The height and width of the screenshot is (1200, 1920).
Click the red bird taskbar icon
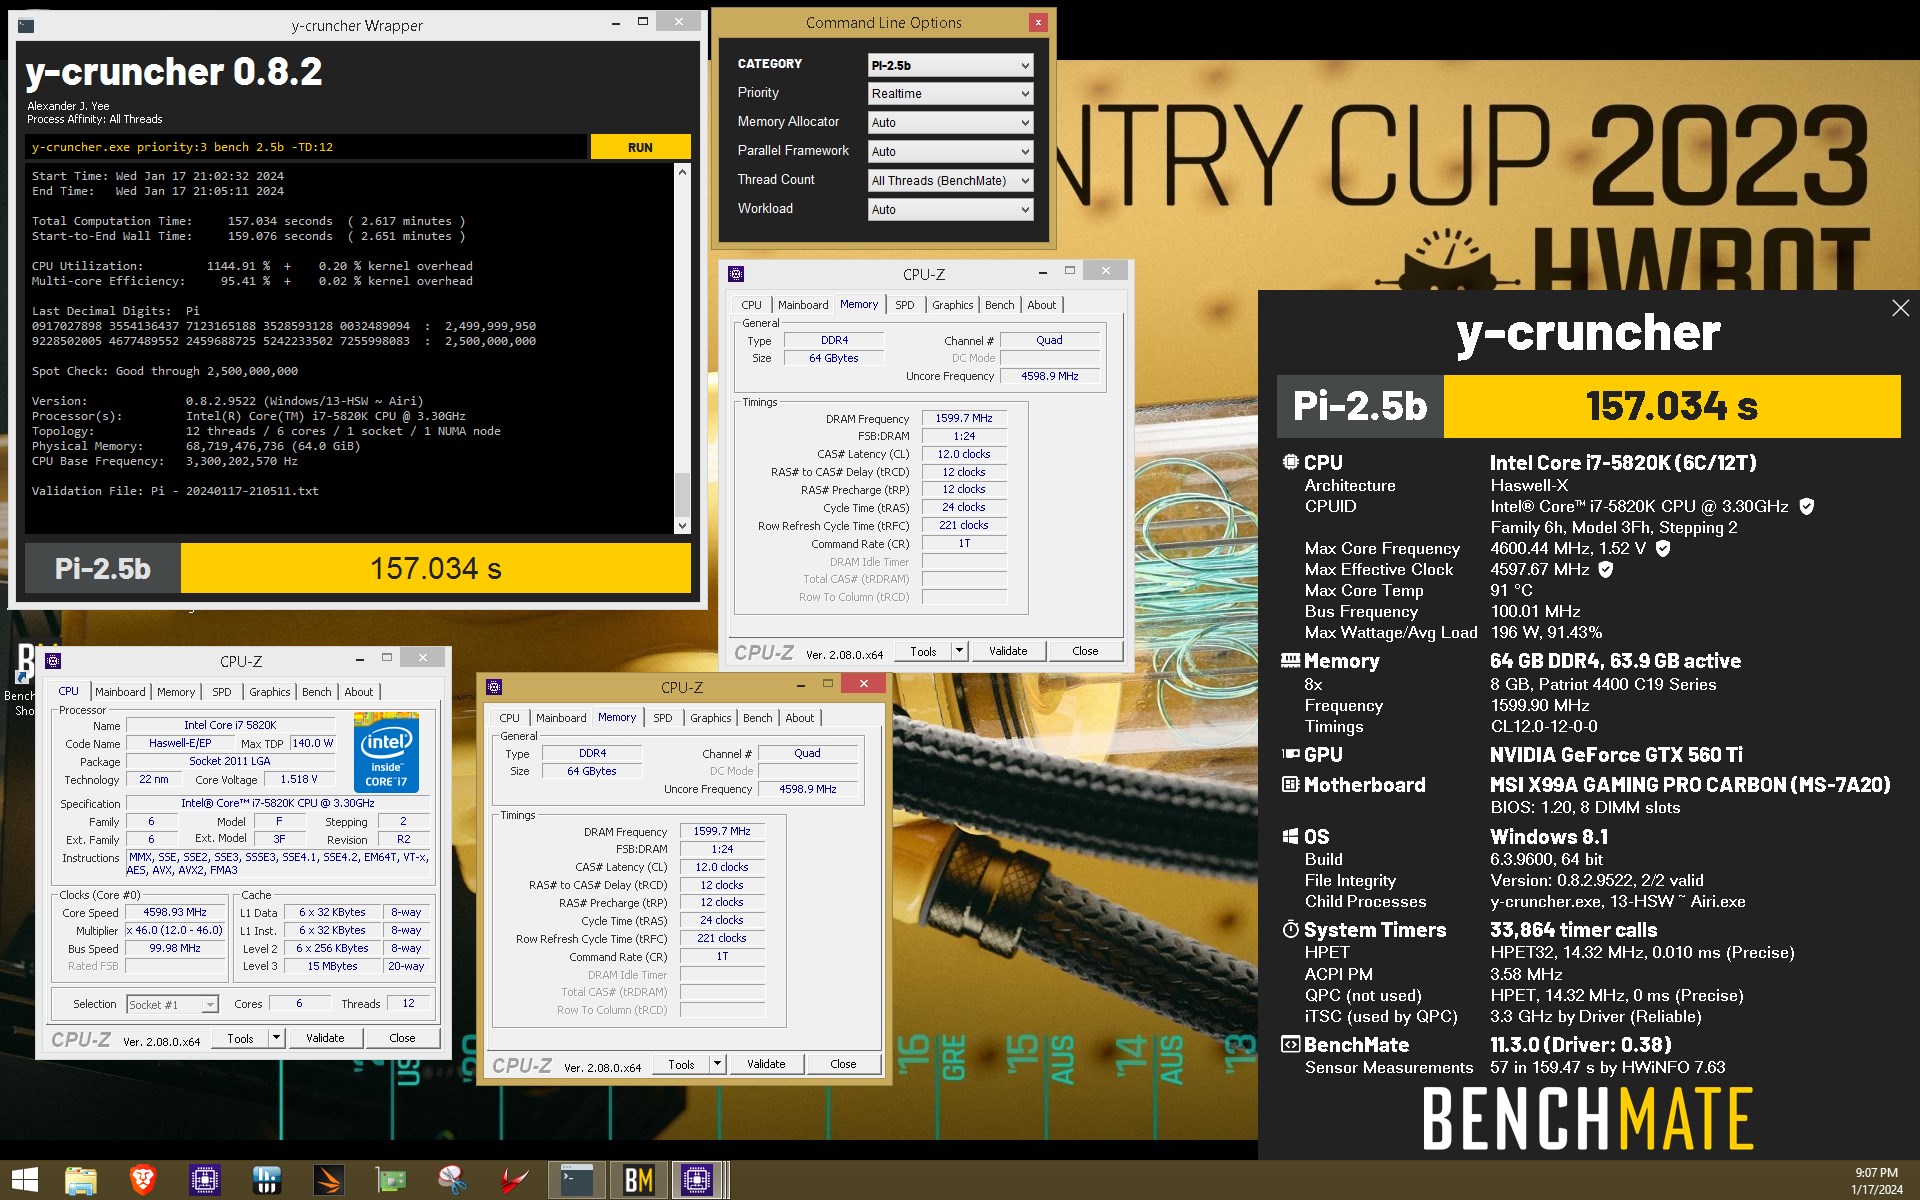514,1181
